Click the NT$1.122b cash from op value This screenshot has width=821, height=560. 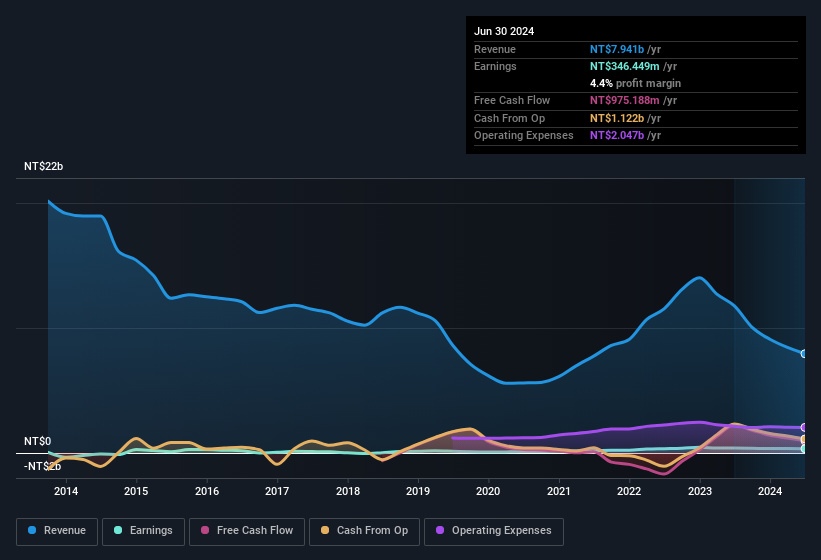pyautogui.click(x=617, y=118)
